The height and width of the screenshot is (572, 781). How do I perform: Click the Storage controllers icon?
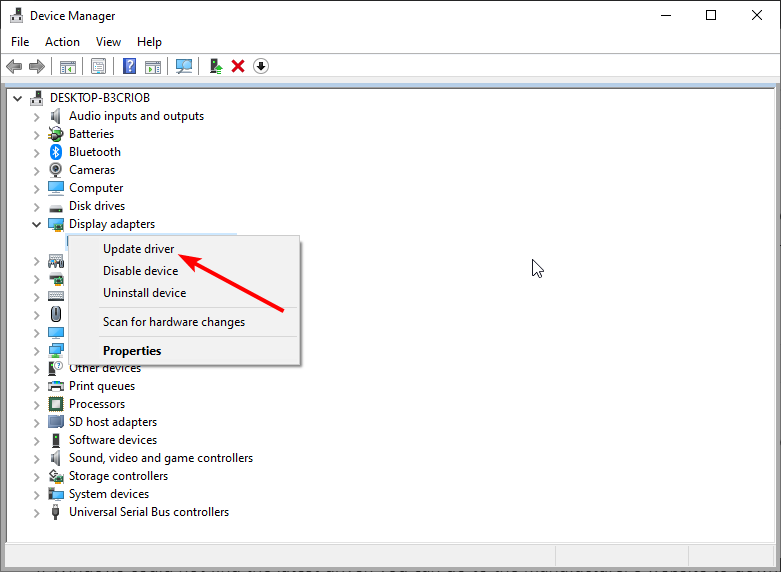pyautogui.click(x=56, y=476)
